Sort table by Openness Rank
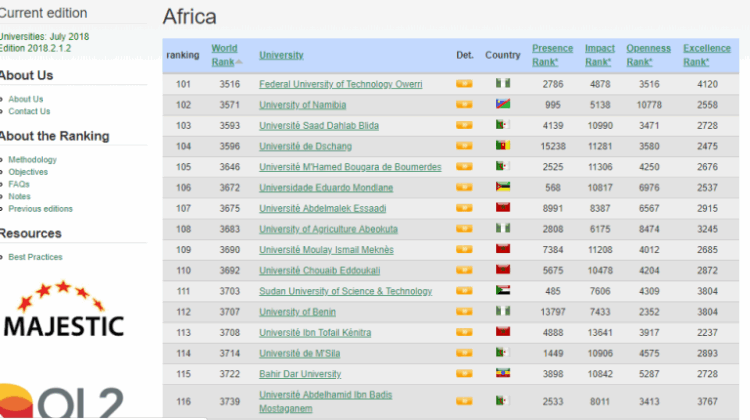This screenshot has width=750, height=420. point(649,55)
